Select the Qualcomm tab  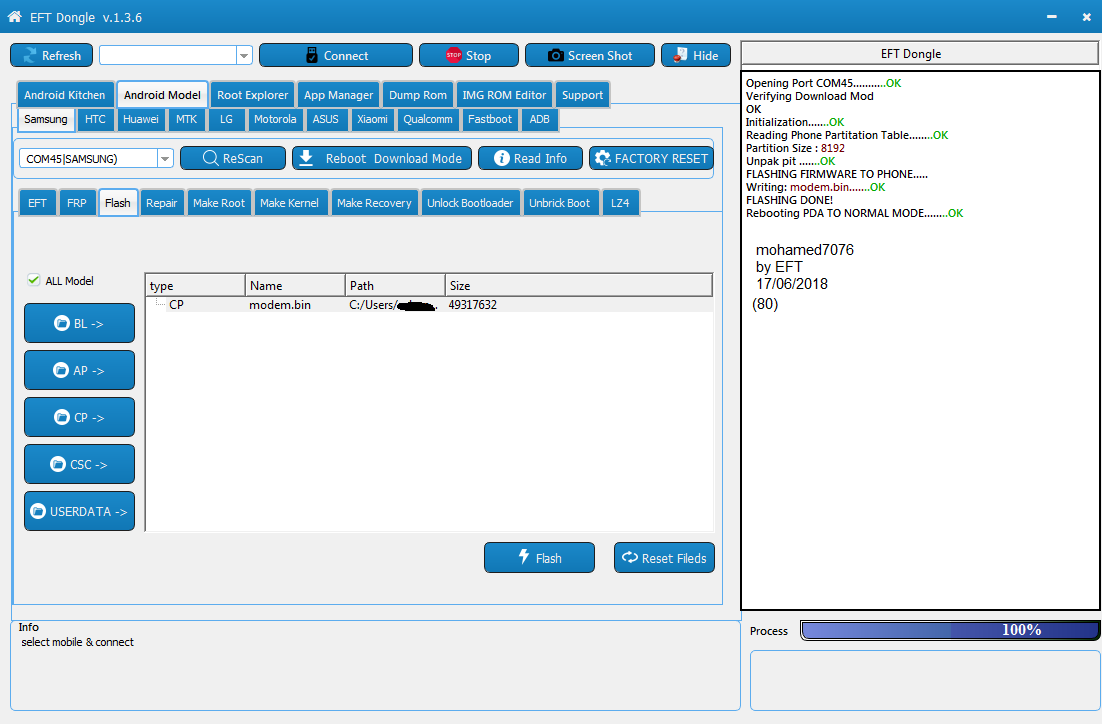[x=427, y=119]
